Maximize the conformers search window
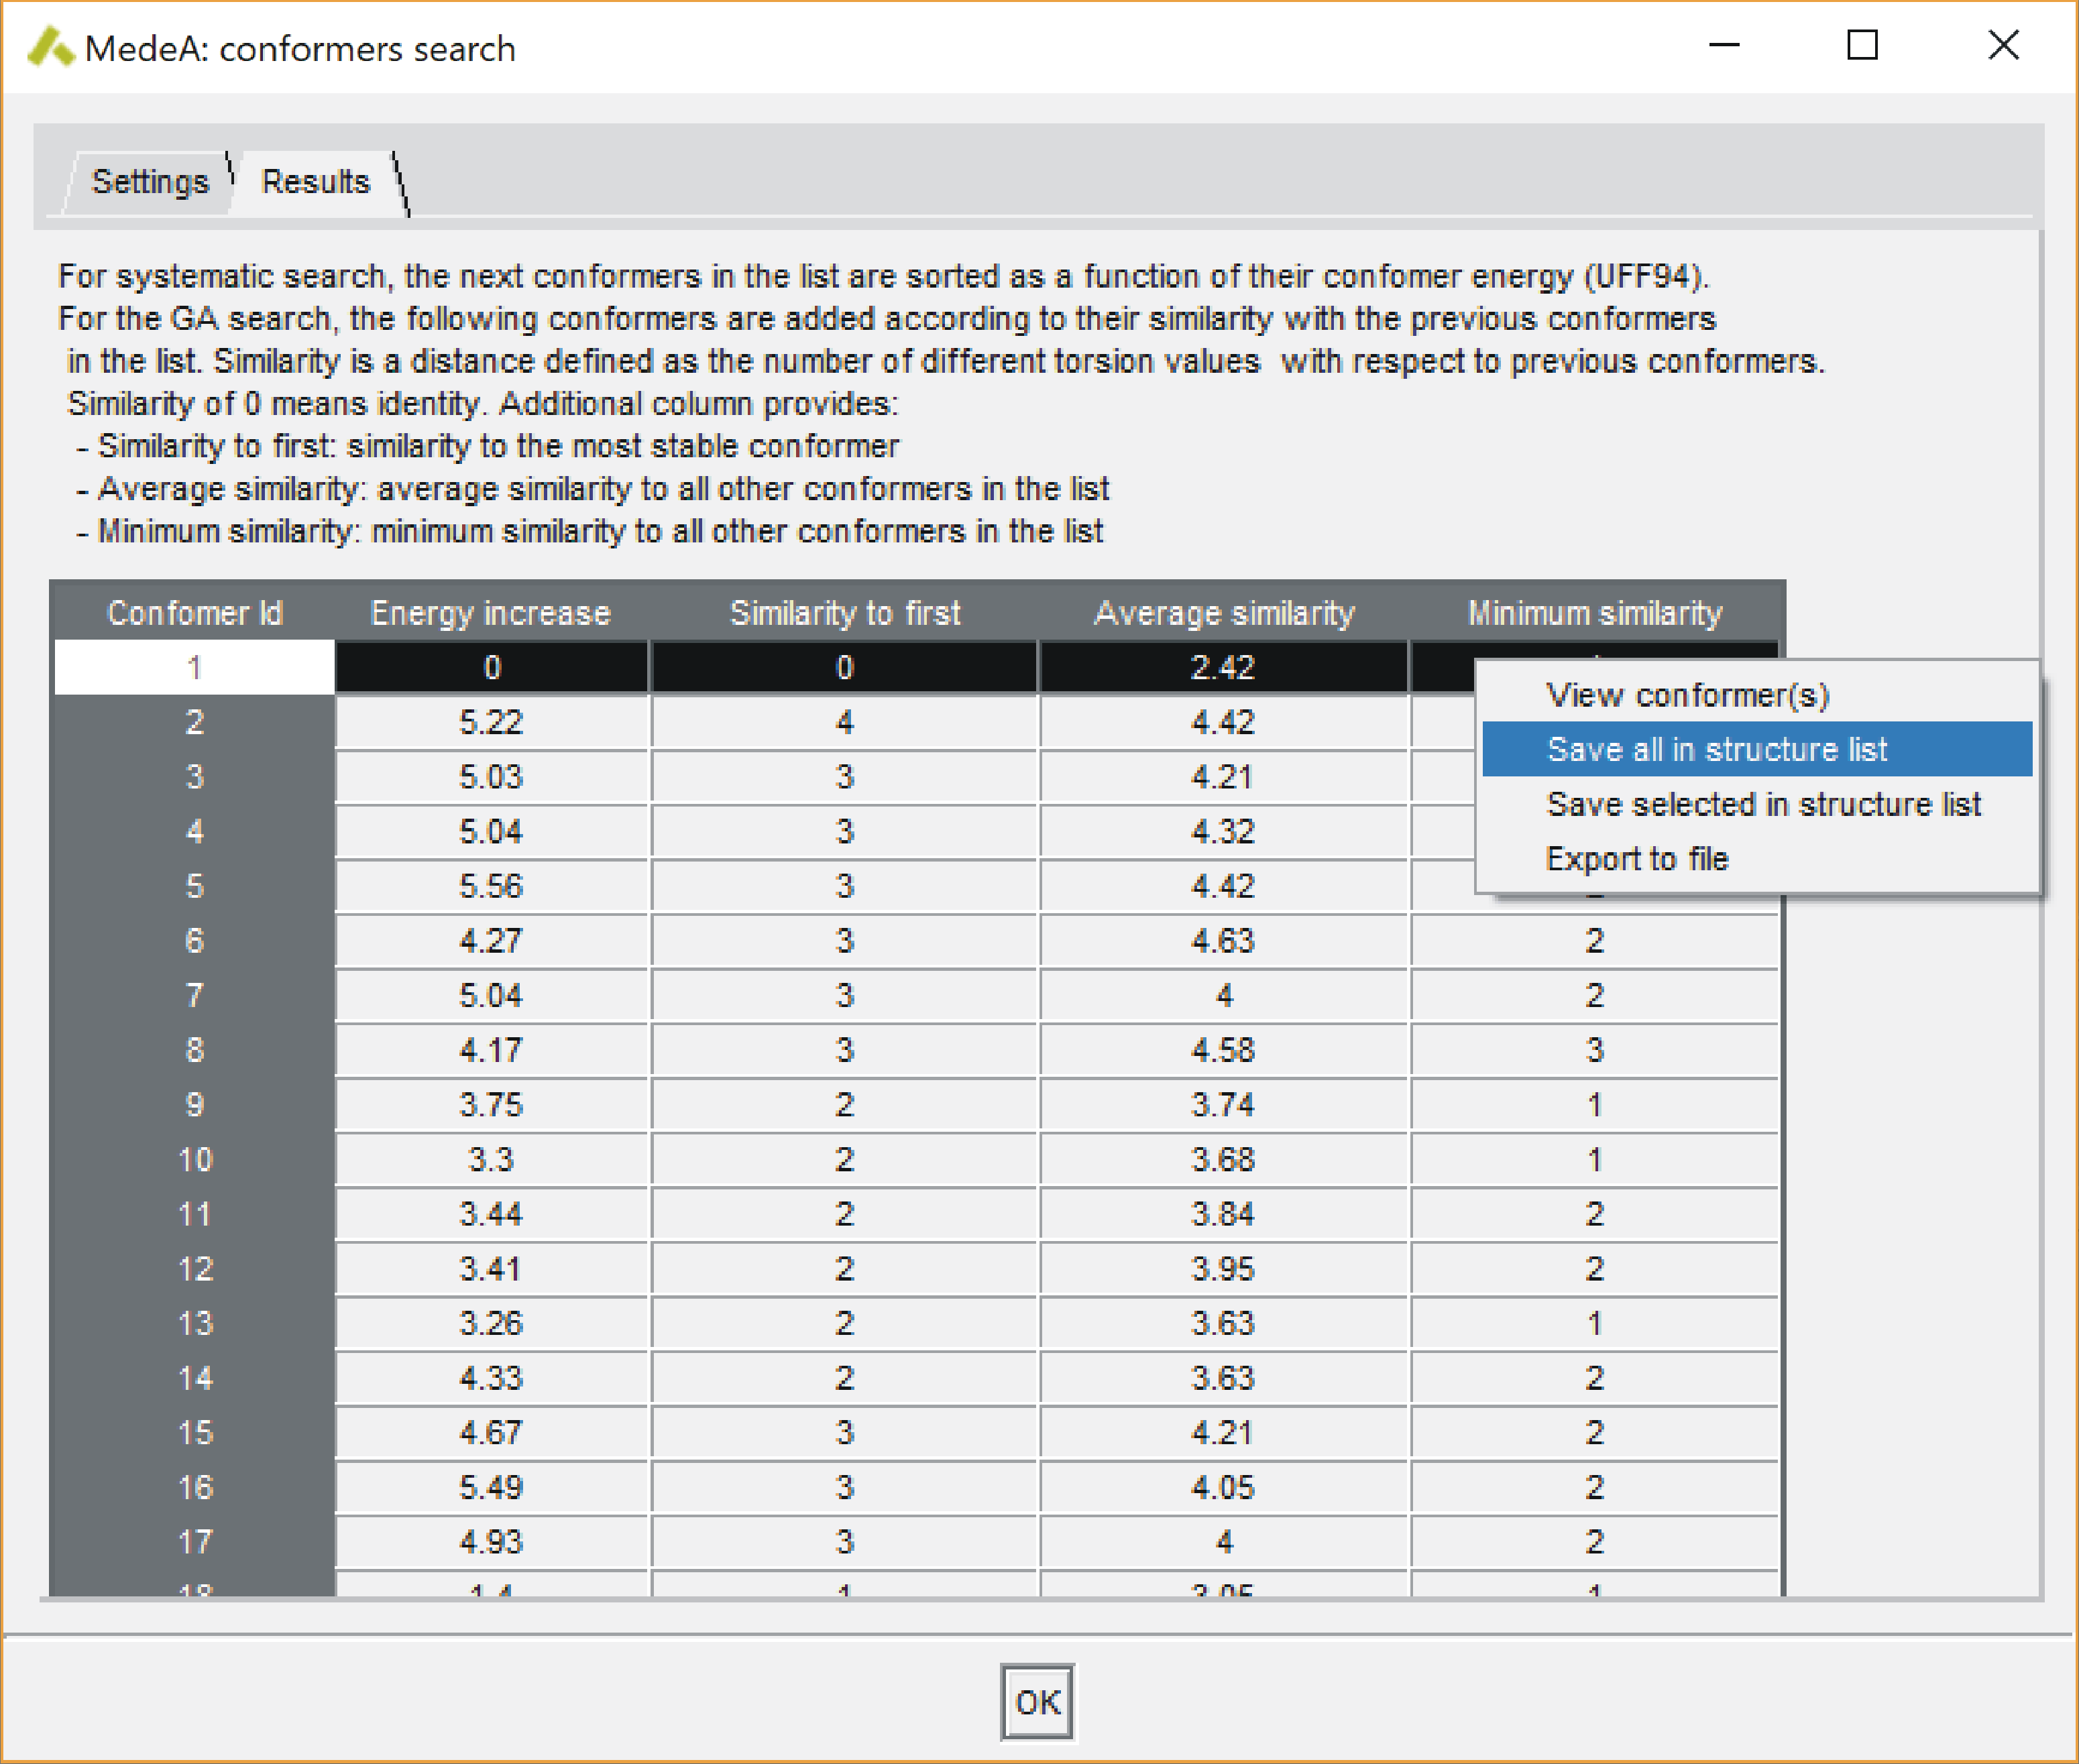This screenshot has width=2079, height=1764. click(1861, 45)
